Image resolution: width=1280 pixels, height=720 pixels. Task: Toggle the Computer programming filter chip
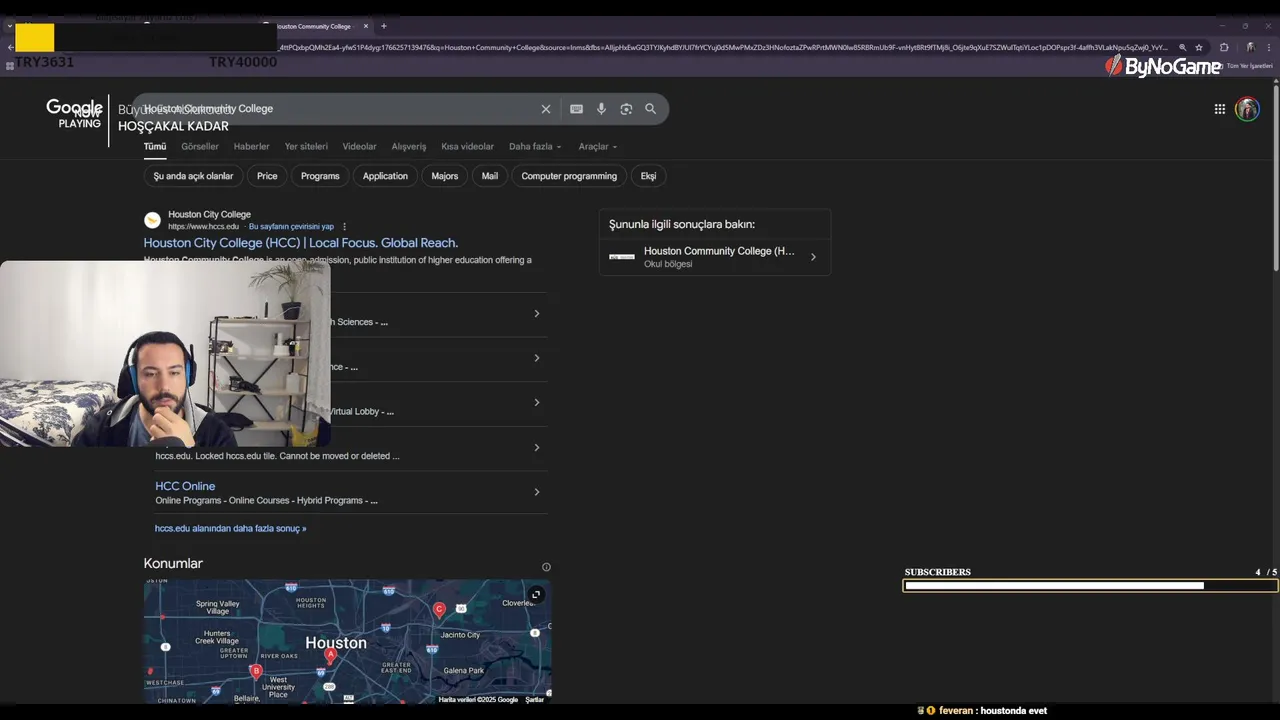(x=569, y=176)
